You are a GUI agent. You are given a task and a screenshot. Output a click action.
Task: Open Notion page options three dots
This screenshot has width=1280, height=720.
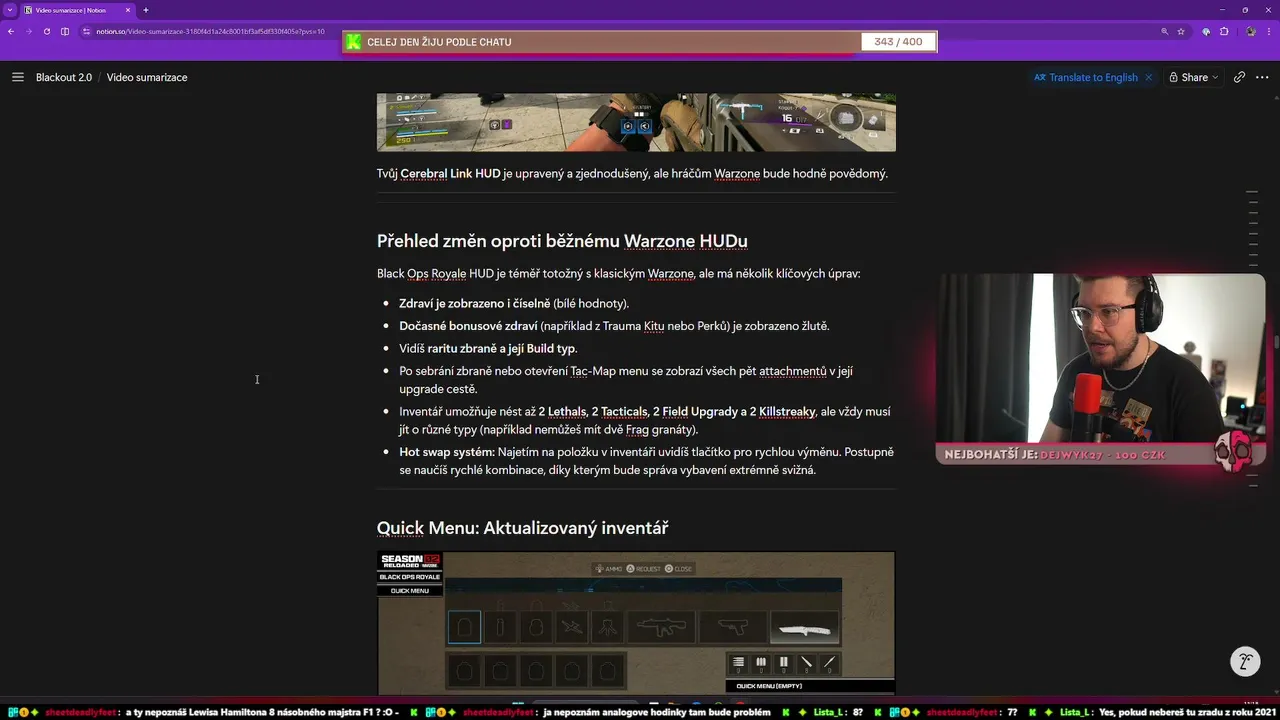[x=1261, y=77]
